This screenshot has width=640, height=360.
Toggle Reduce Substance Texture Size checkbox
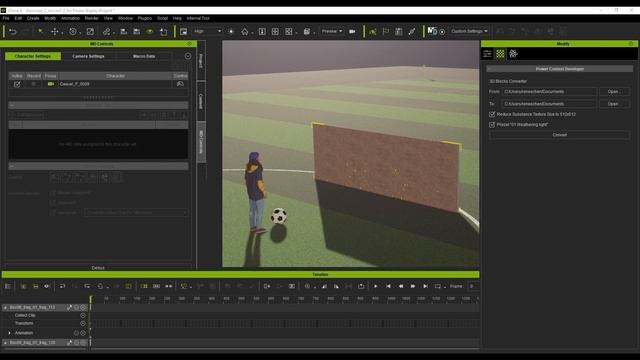tap(492, 114)
